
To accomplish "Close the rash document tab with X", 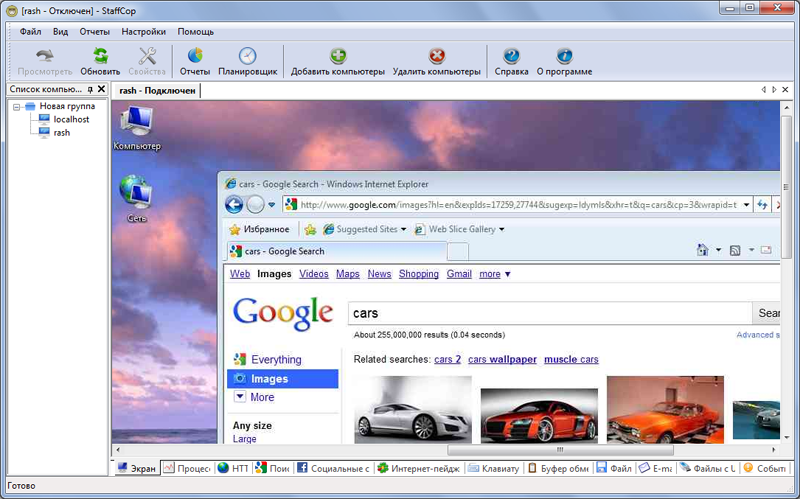I will [x=785, y=89].
